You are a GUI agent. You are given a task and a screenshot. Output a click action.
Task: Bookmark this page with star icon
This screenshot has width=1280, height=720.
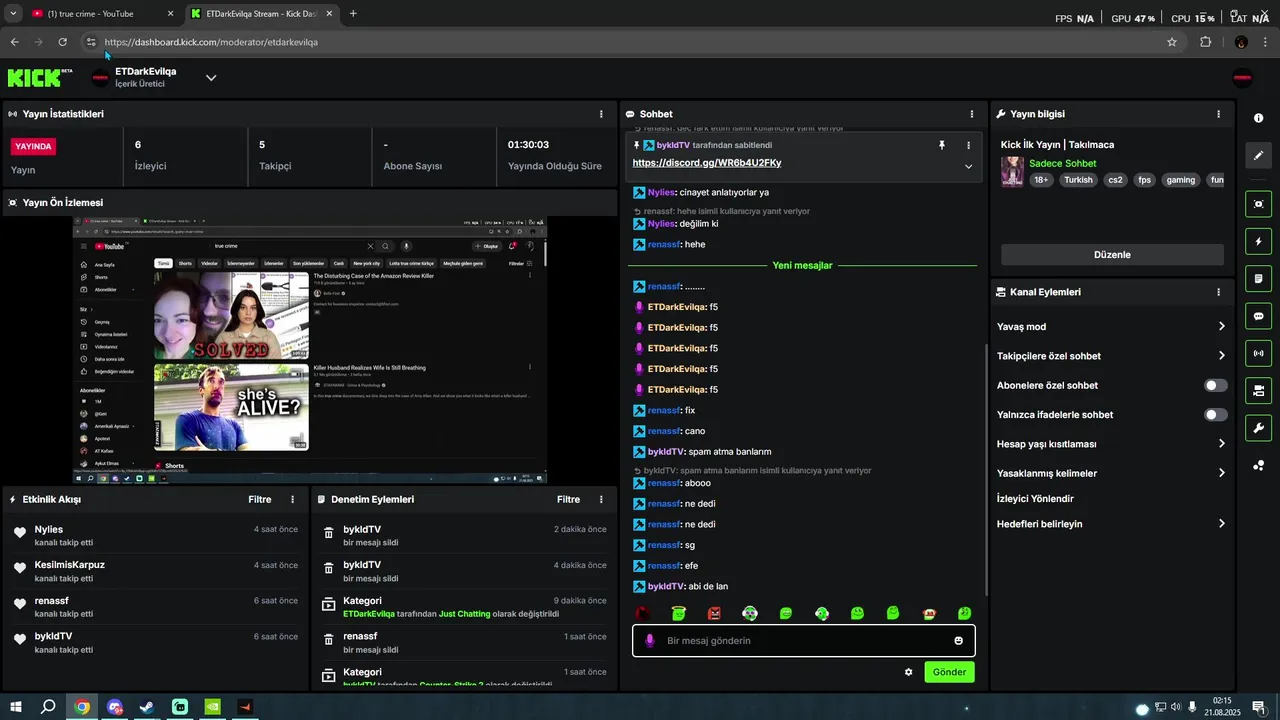point(1172,42)
